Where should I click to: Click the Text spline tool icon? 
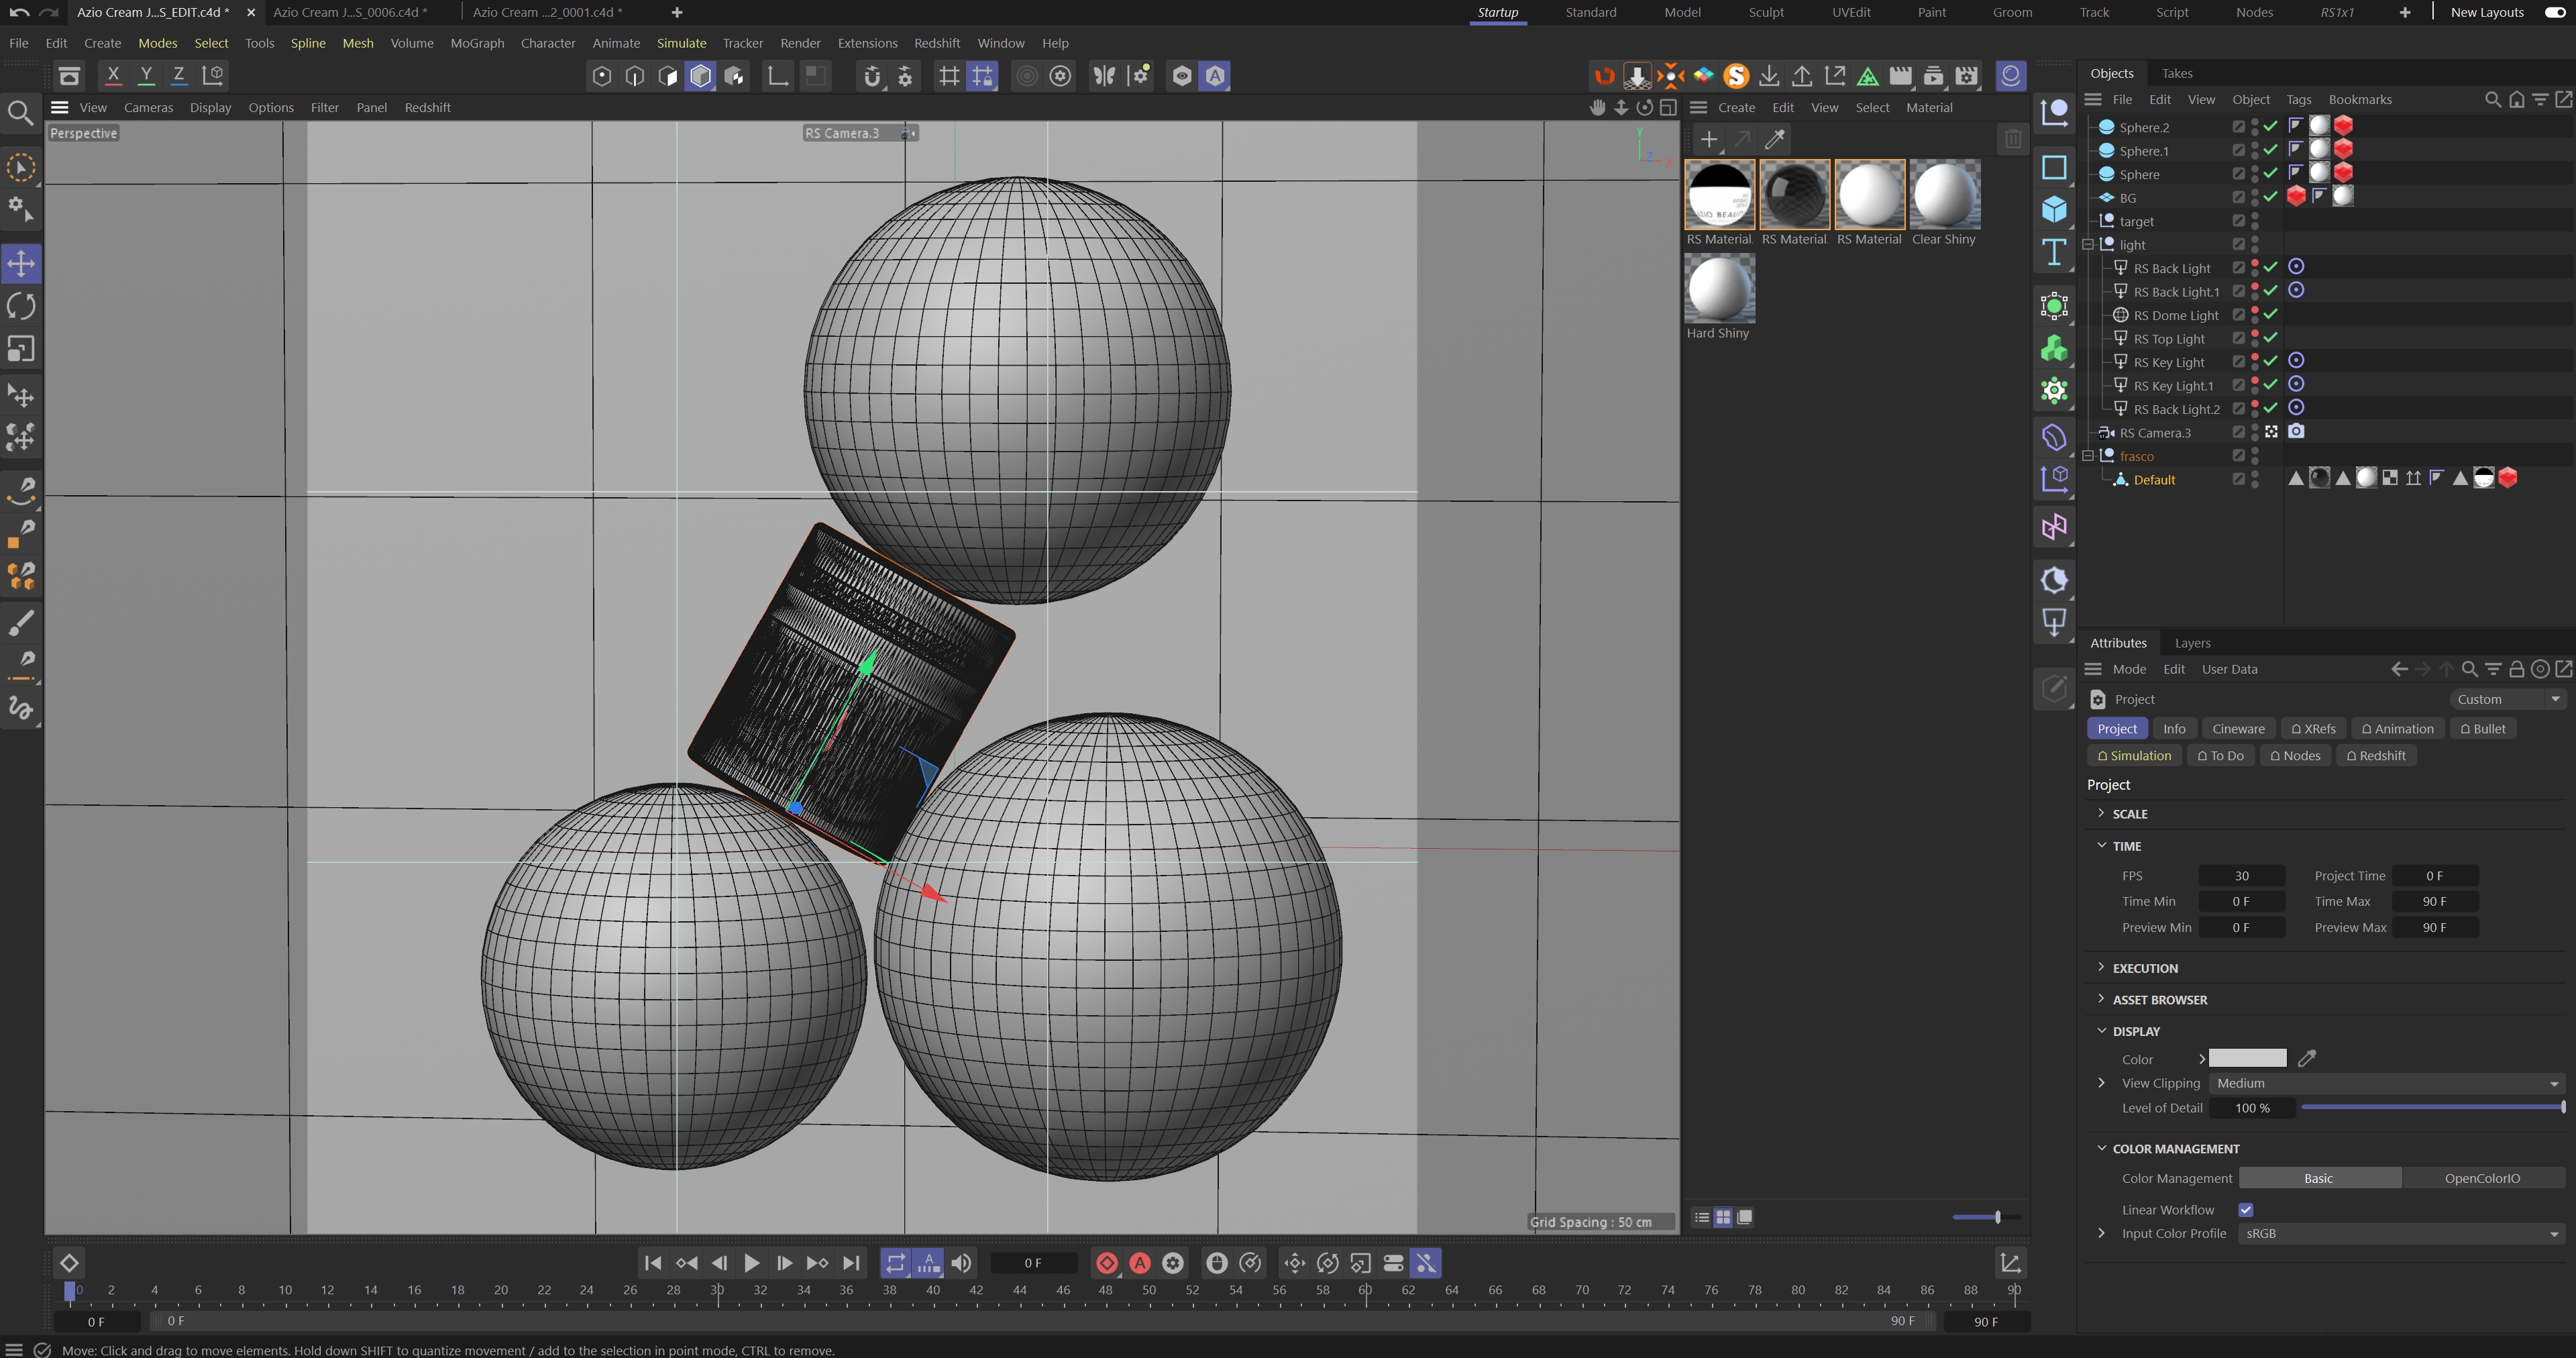point(2054,253)
